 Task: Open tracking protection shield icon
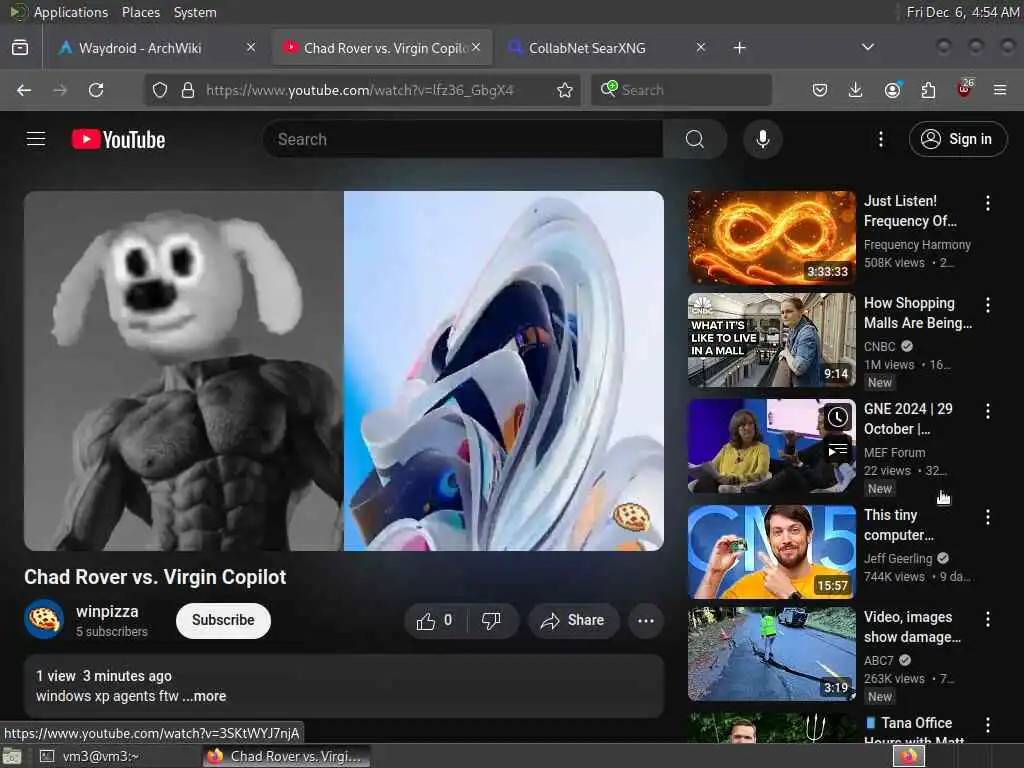pos(160,90)
